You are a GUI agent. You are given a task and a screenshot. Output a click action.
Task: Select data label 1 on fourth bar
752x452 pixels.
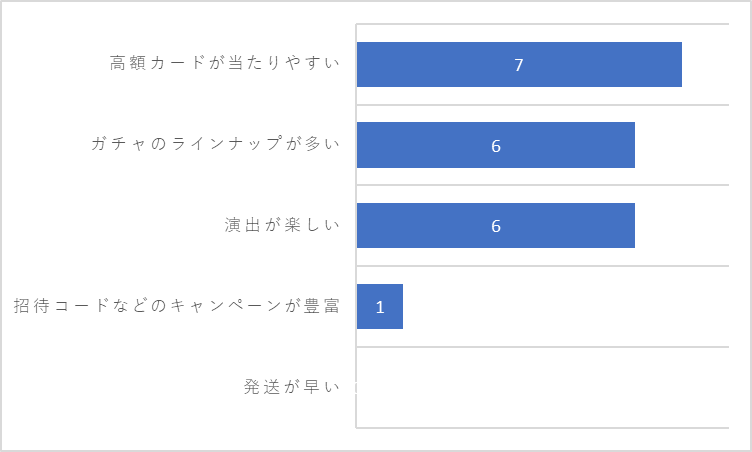point(380,307)
